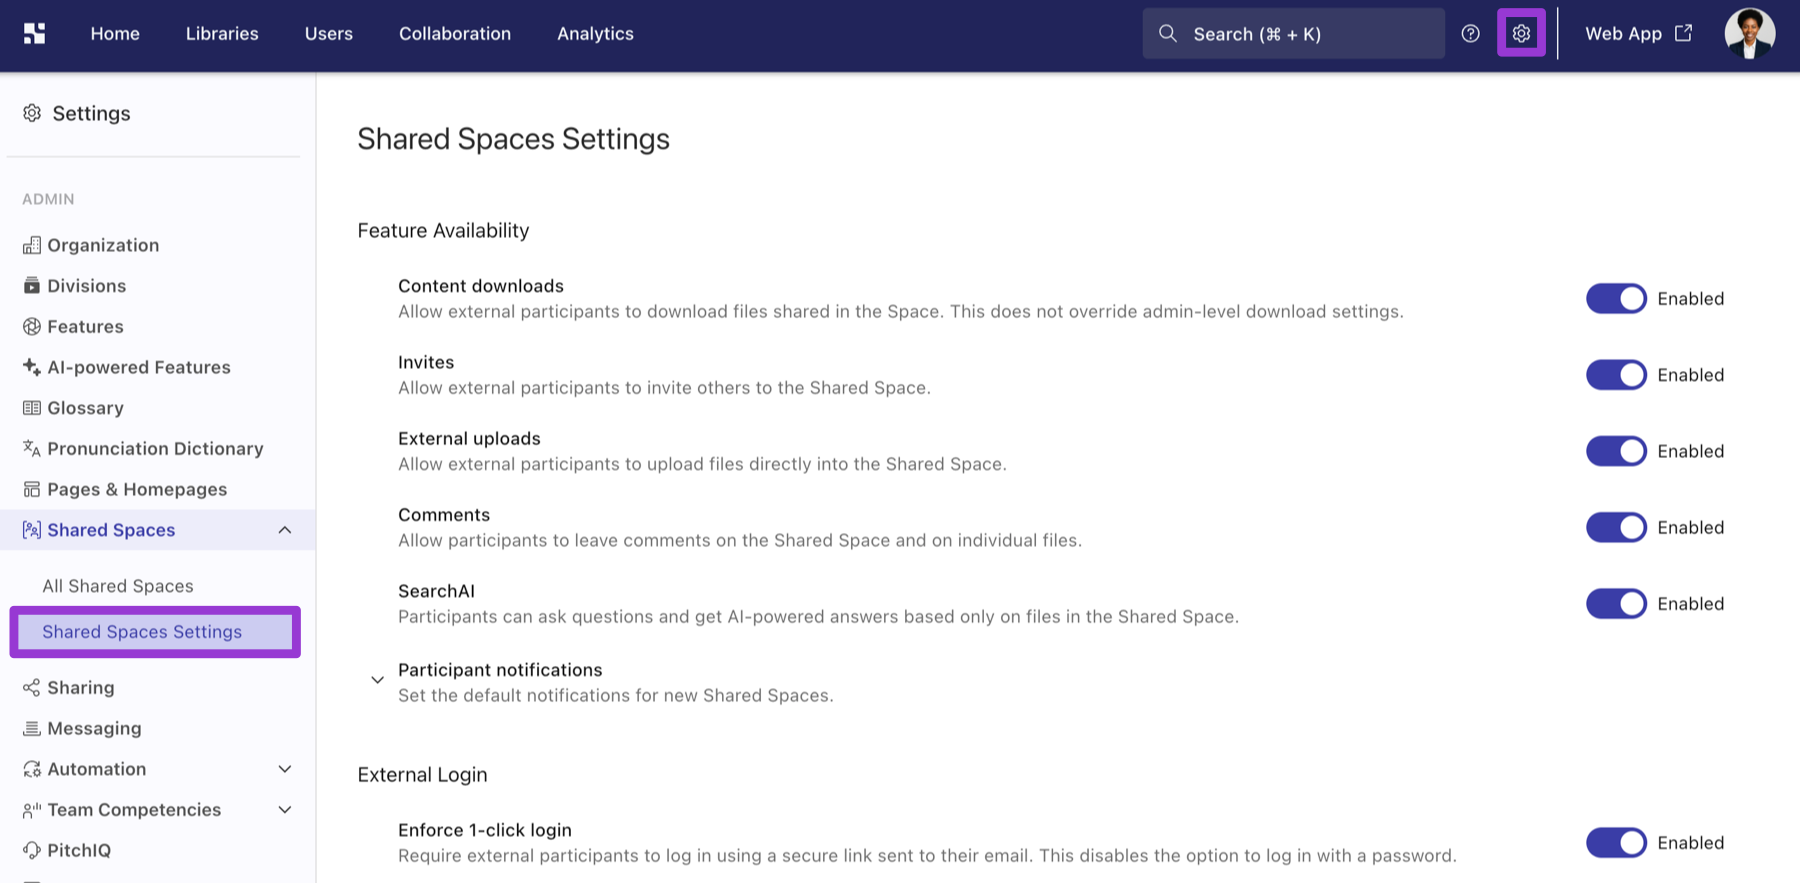Click the external link icon beside Web App

pyautogui.click(x=1684, y=33)
